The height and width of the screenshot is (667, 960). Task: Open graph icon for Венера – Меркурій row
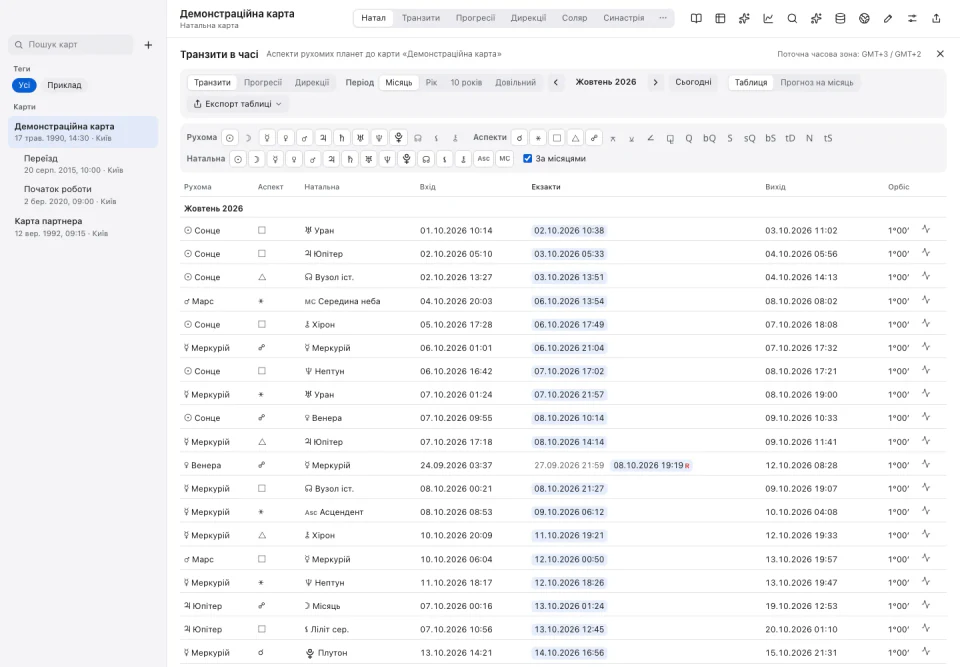click(x=926, y=464)
